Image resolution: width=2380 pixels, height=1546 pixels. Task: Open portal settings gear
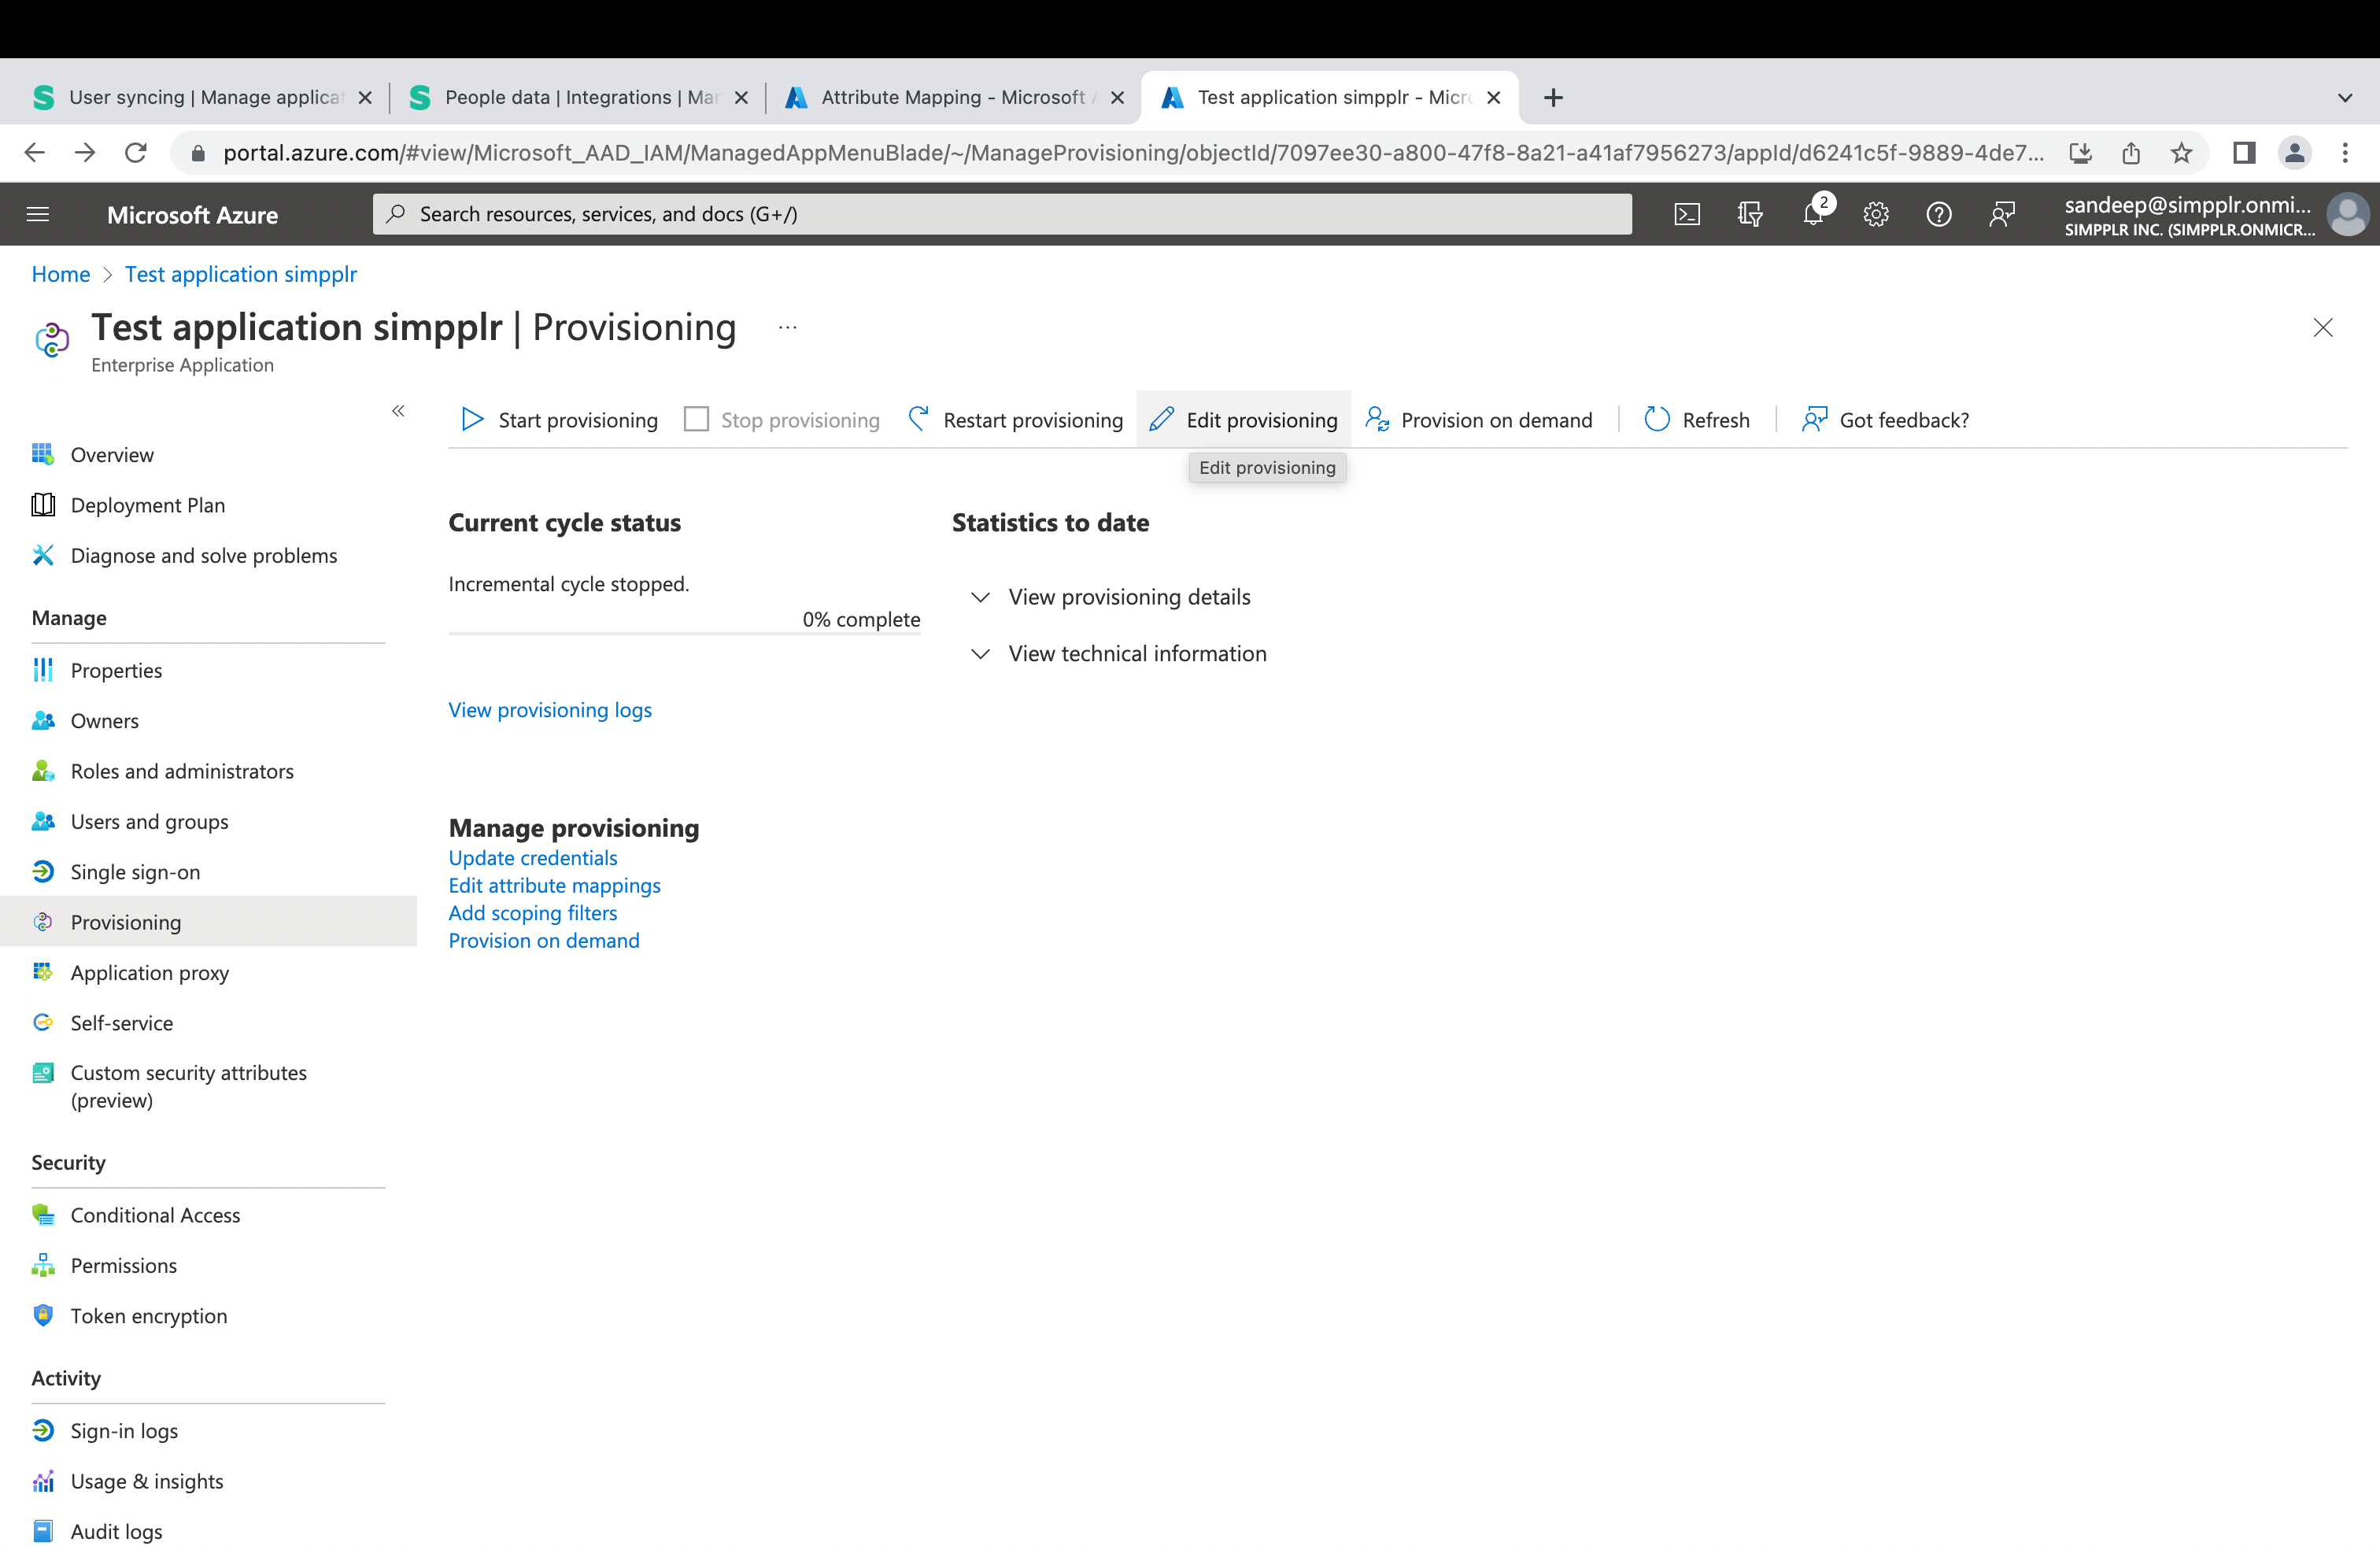point(1876,214)
